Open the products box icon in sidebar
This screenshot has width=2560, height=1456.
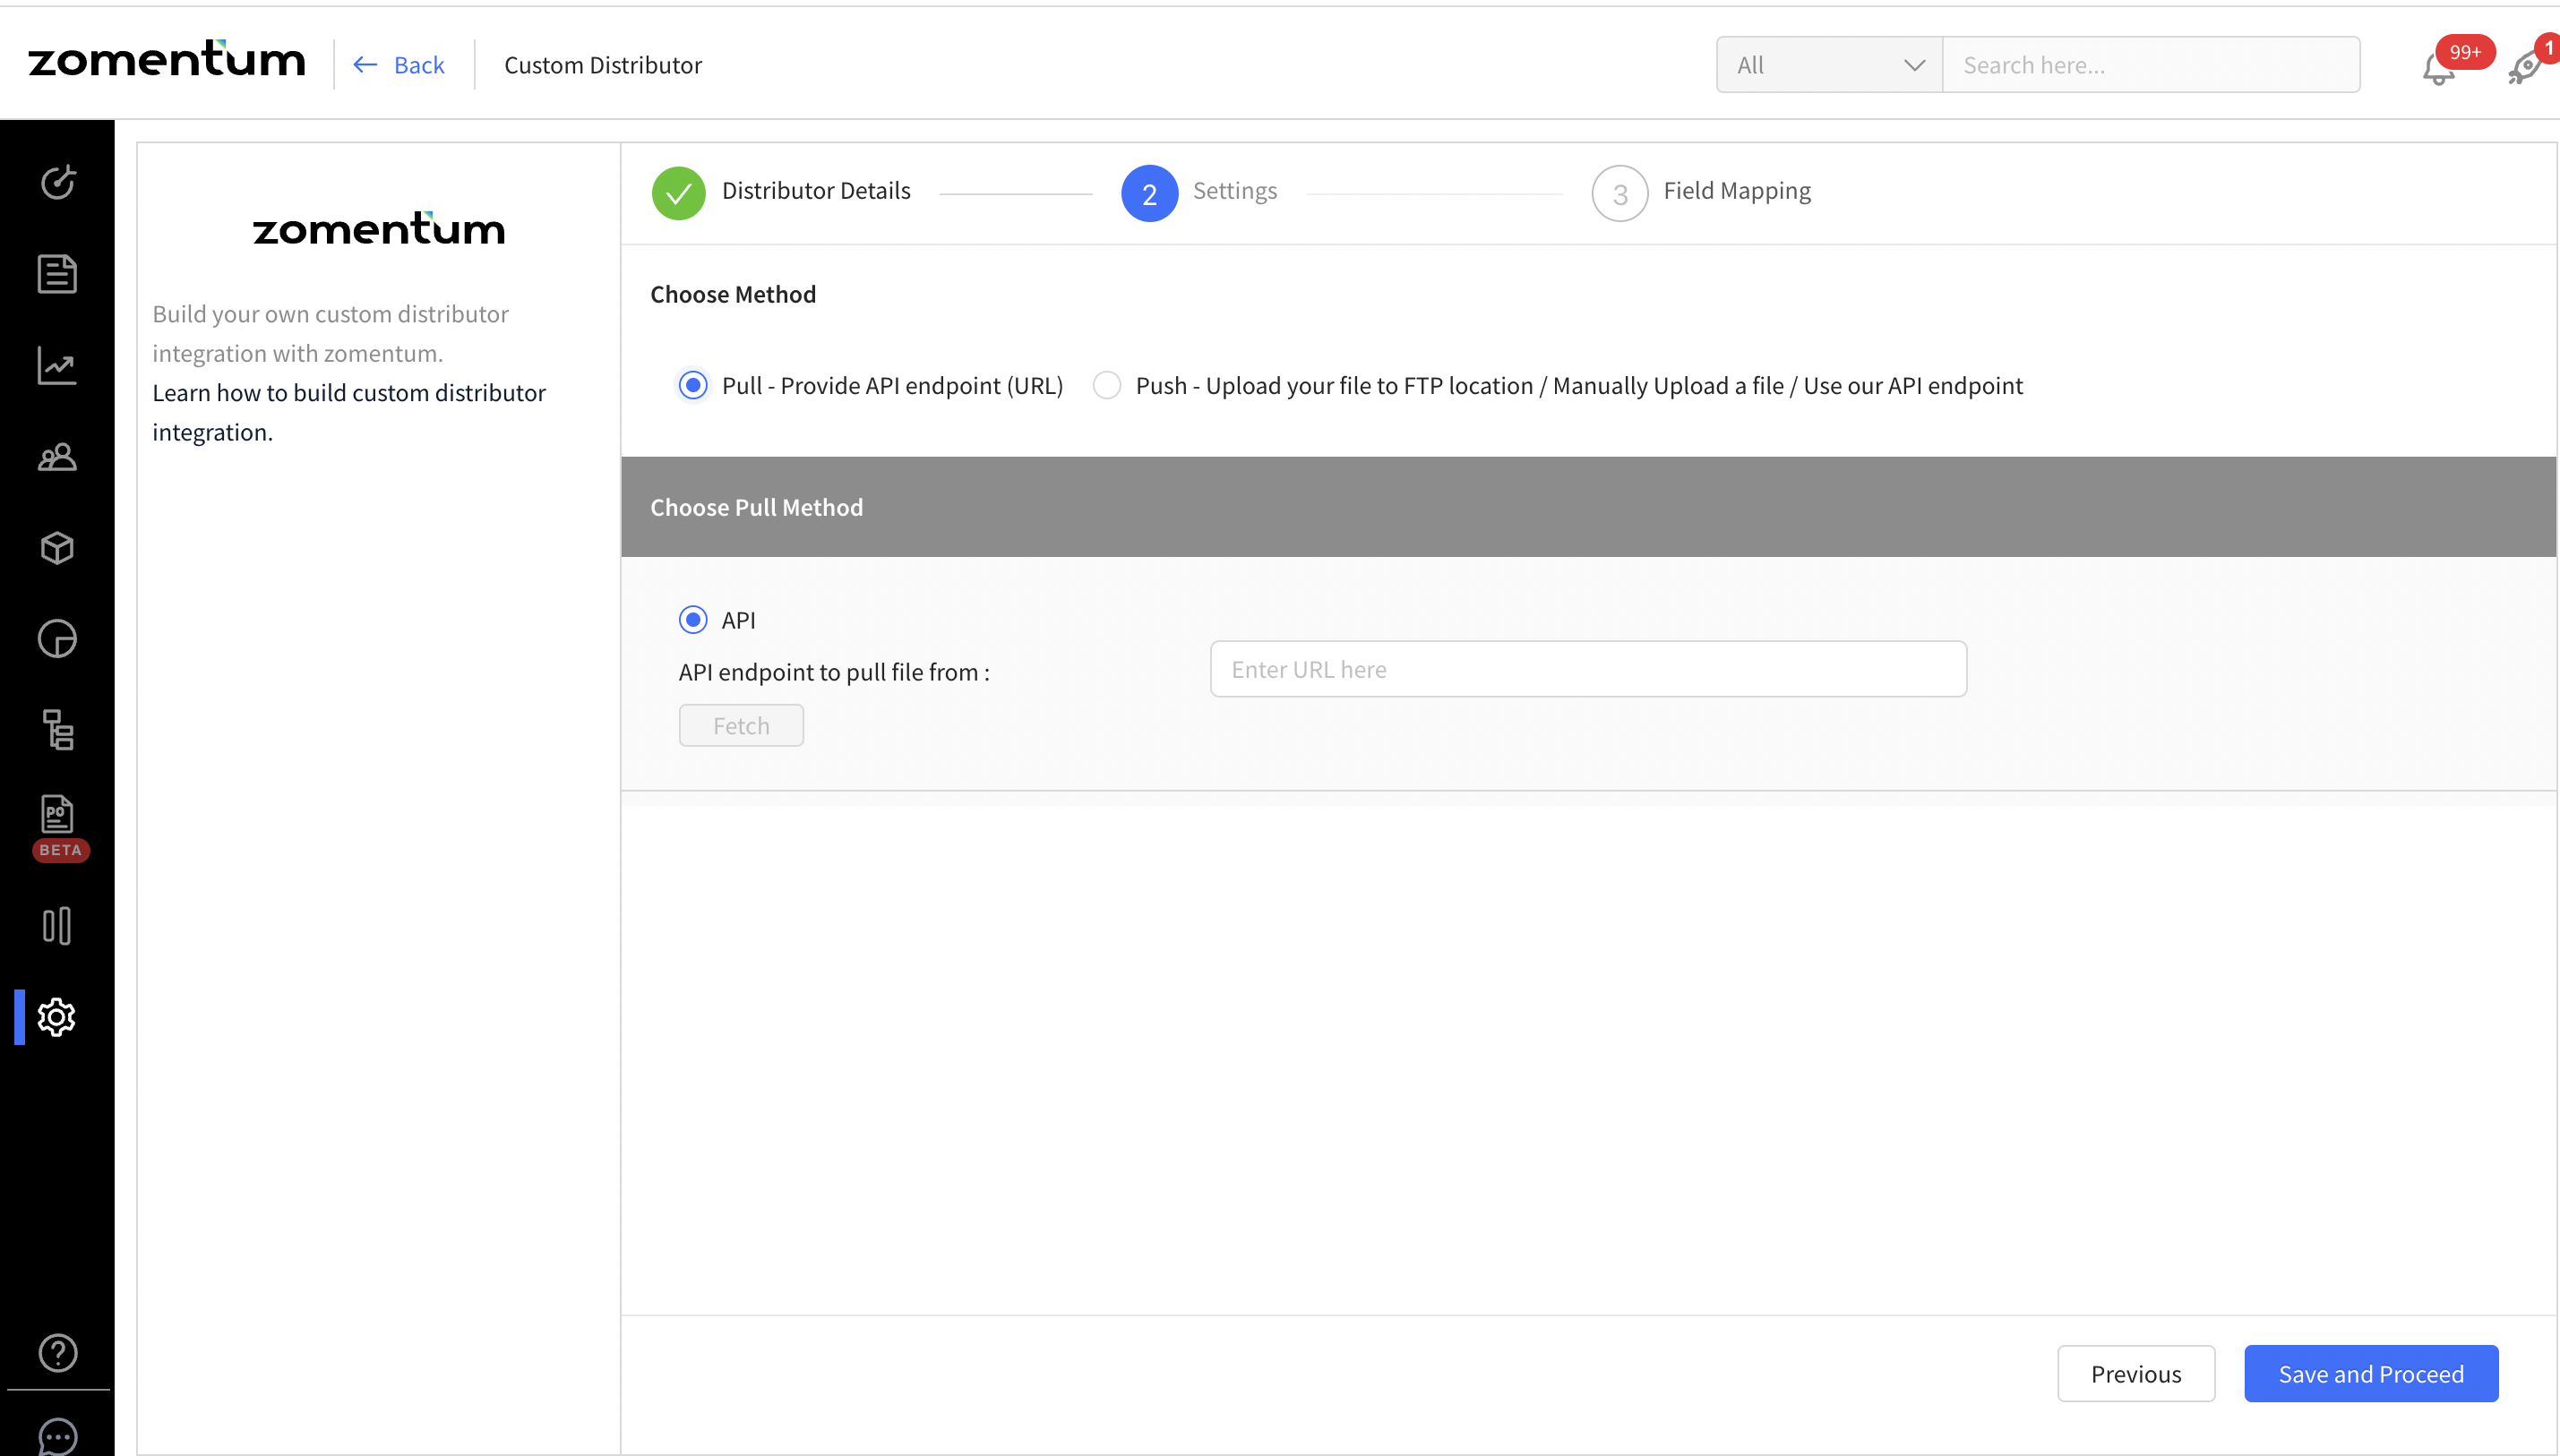tap(57, 548)
